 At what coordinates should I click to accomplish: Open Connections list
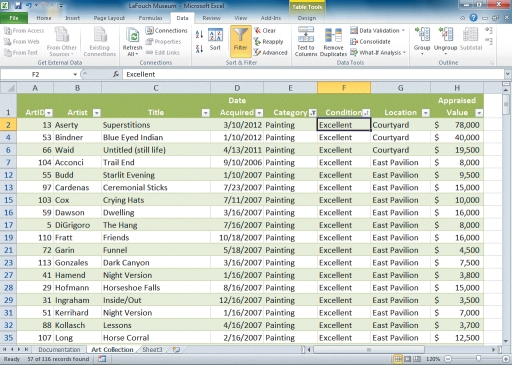167,31
